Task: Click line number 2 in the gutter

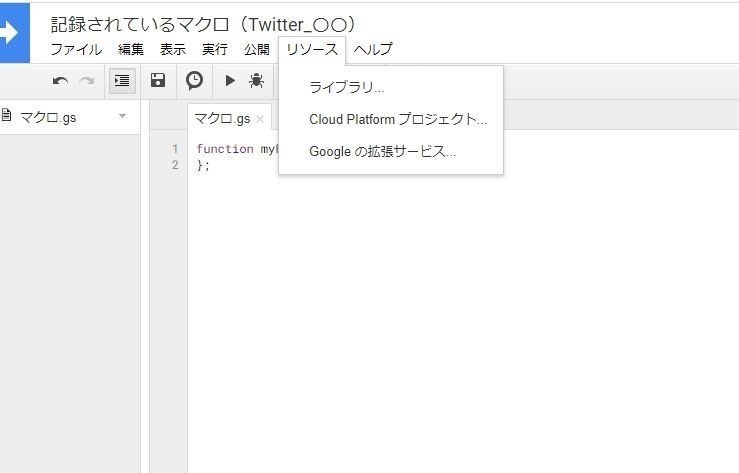Action: coord(175,165)
